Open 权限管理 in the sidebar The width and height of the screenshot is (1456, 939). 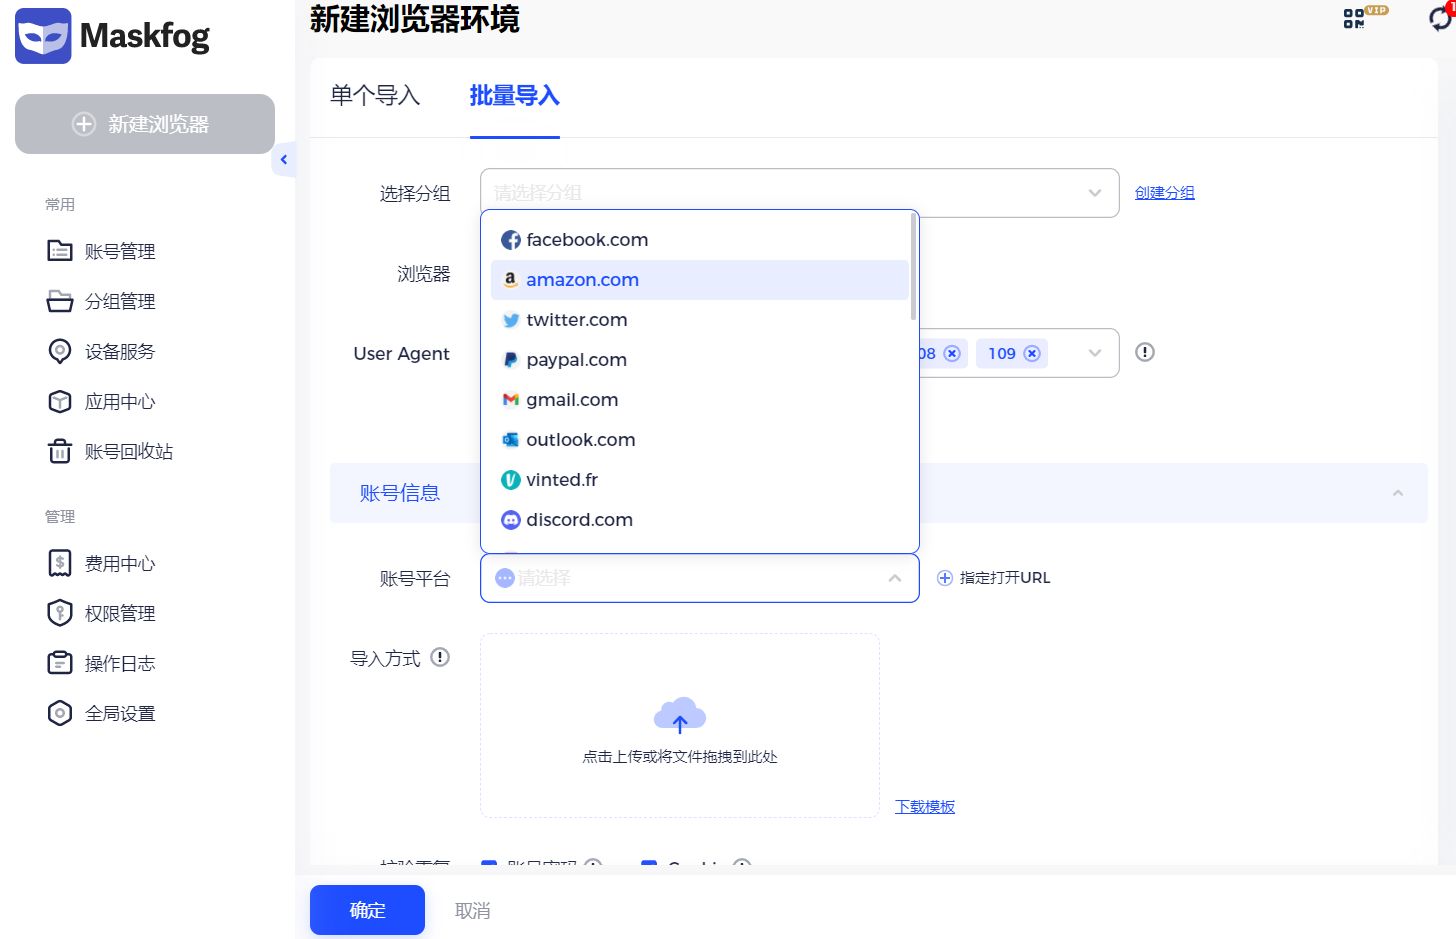(101, 613)
